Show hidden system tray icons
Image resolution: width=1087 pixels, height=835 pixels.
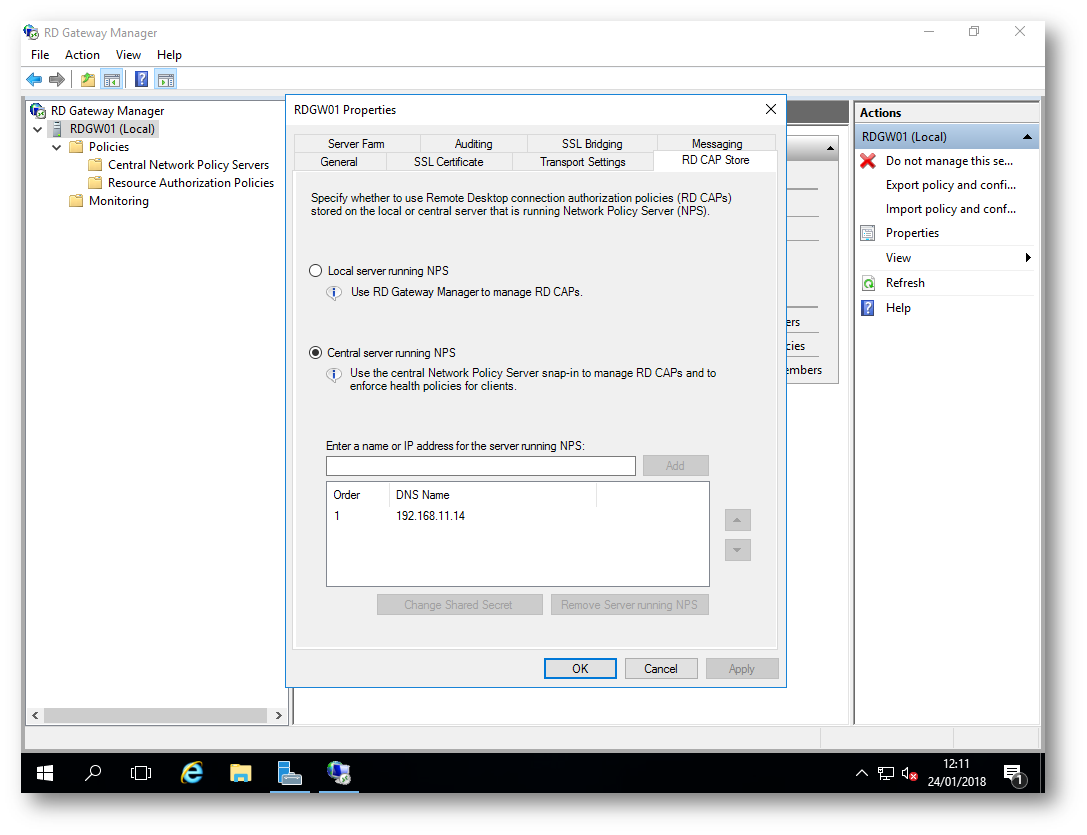[862, 773]
